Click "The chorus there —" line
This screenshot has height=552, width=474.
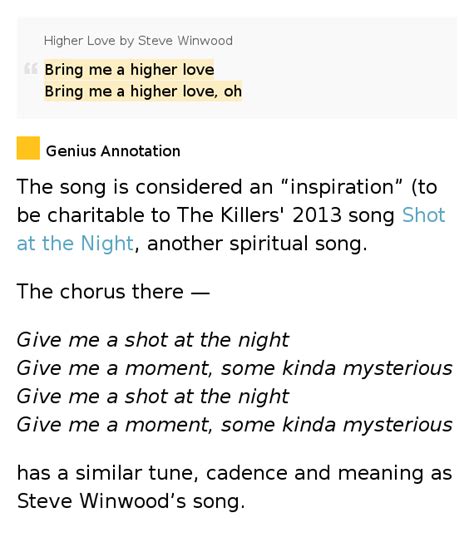click(113, 291)
